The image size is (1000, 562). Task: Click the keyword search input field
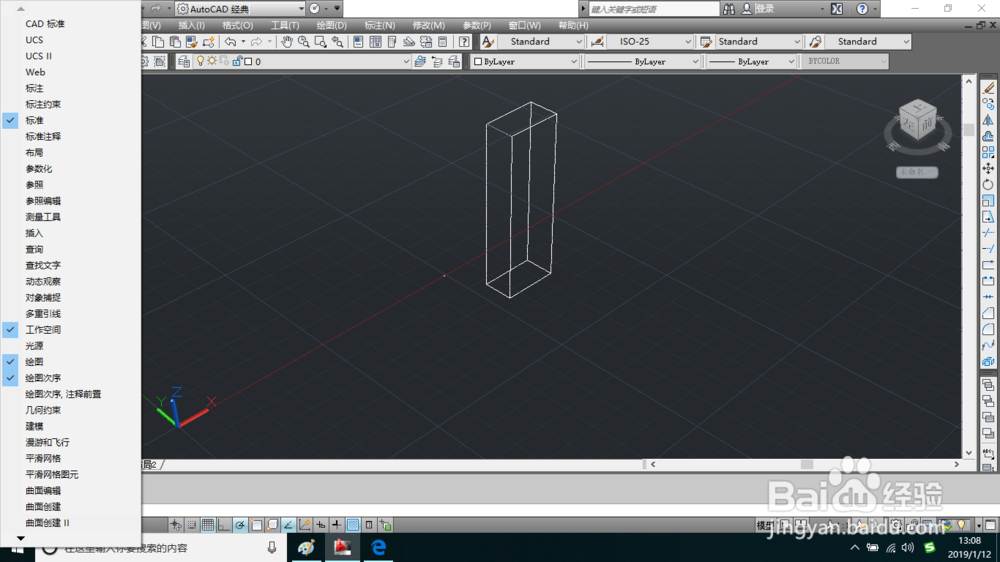pos(653,9)
